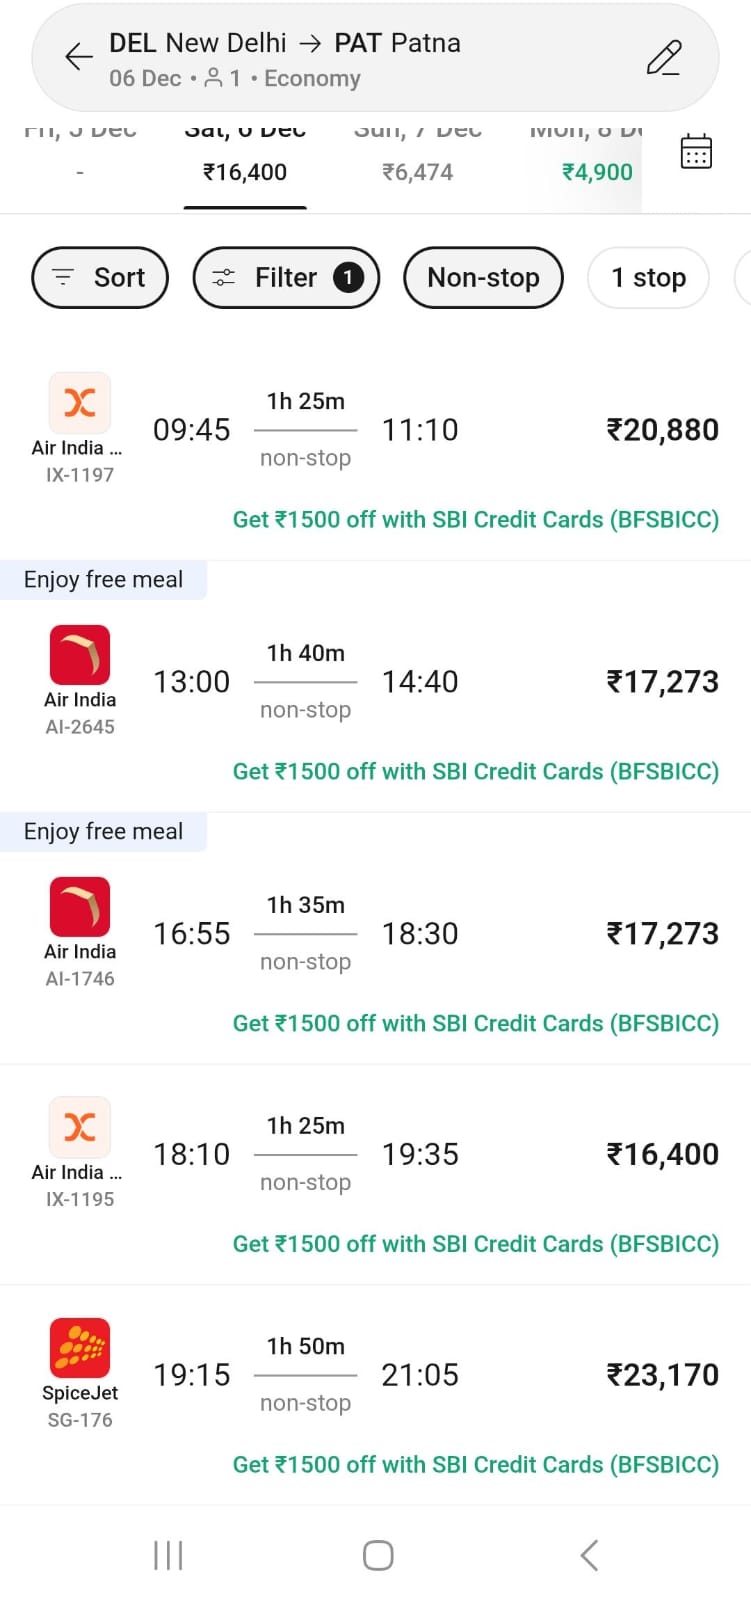Open the Filter panel
Screen dimensions: 751x1600
286,277
